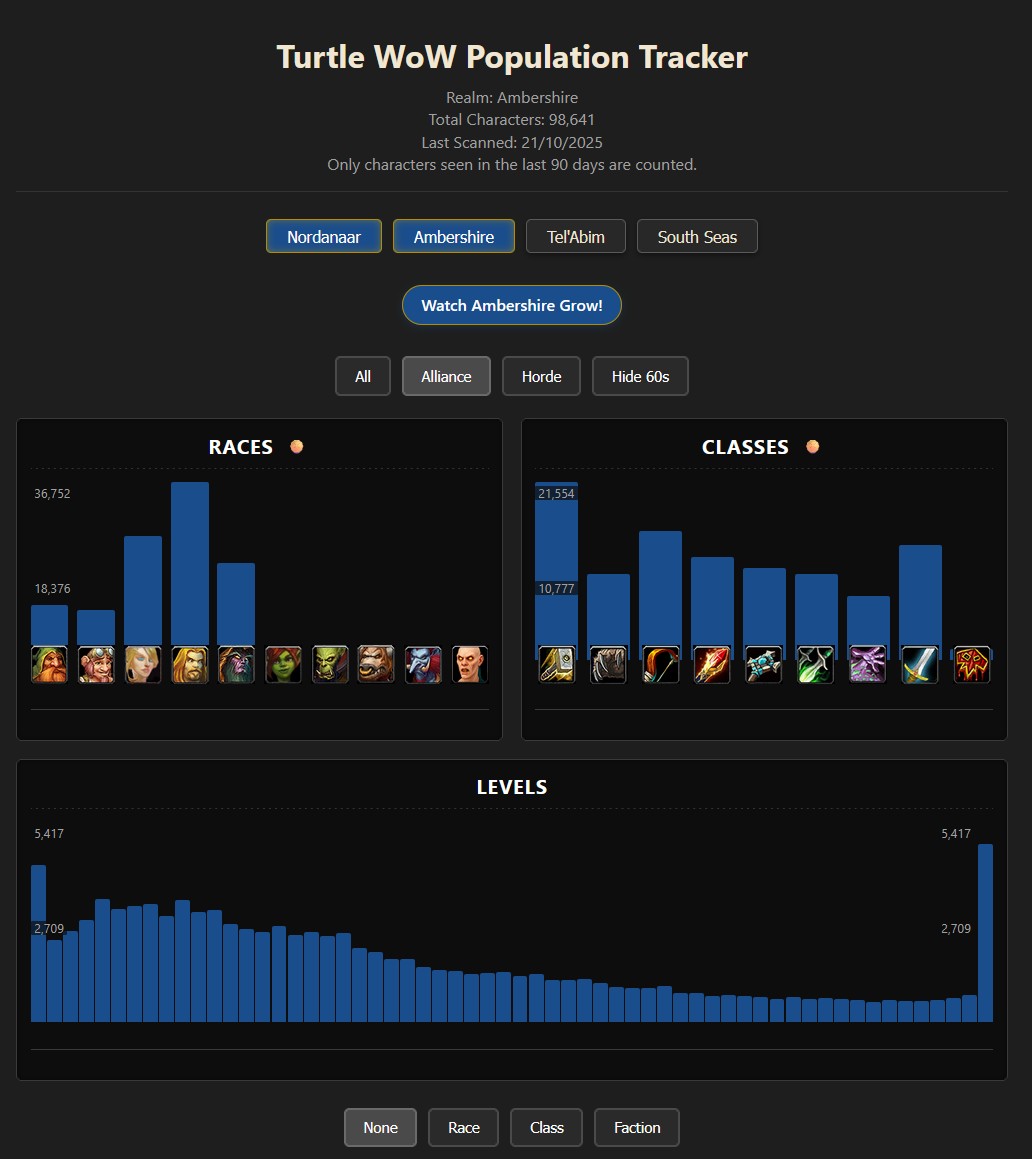Click the 90 days counting notice text

[x=512, y=165]
